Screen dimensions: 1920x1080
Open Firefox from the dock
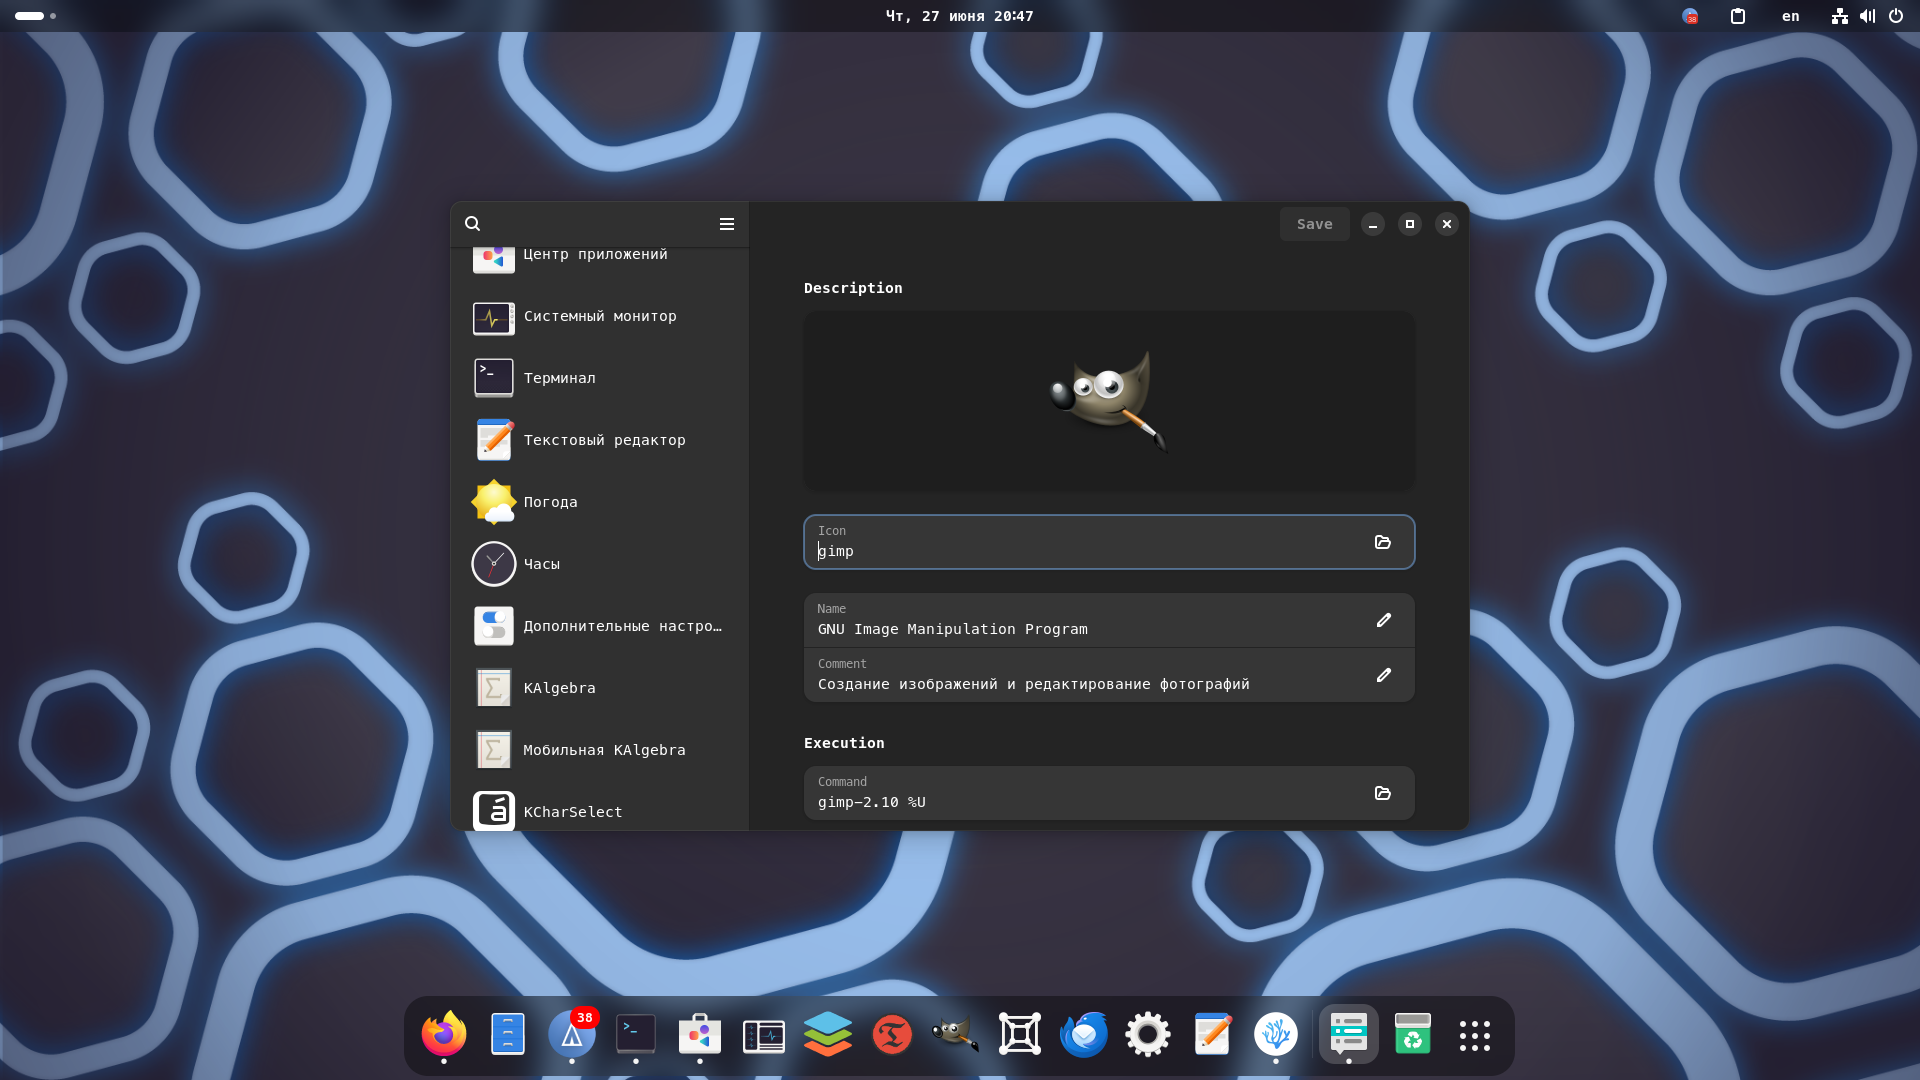(444, 1035)
